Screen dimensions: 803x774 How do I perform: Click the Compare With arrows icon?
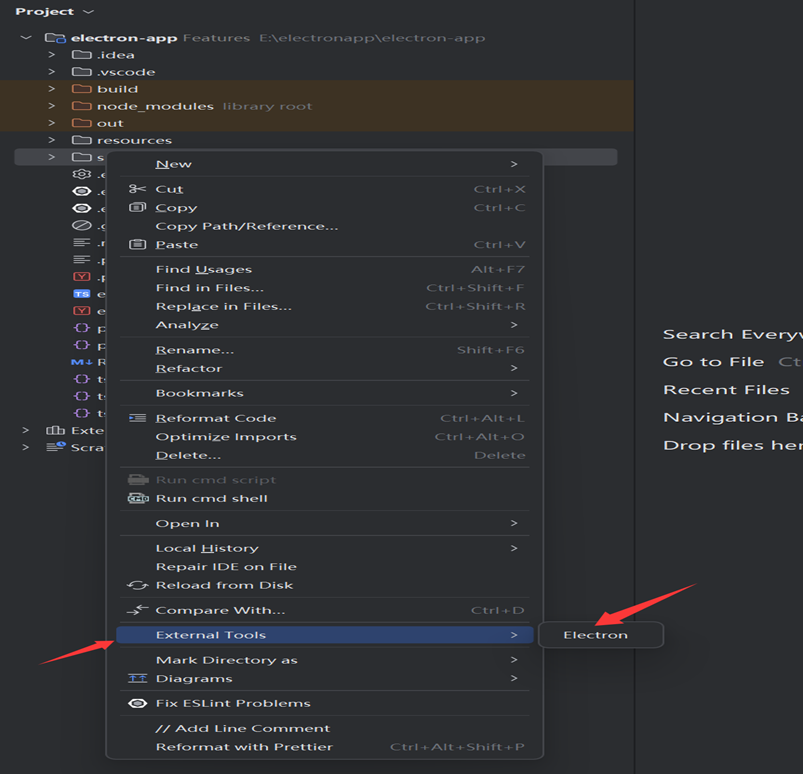tap(138, 610)
